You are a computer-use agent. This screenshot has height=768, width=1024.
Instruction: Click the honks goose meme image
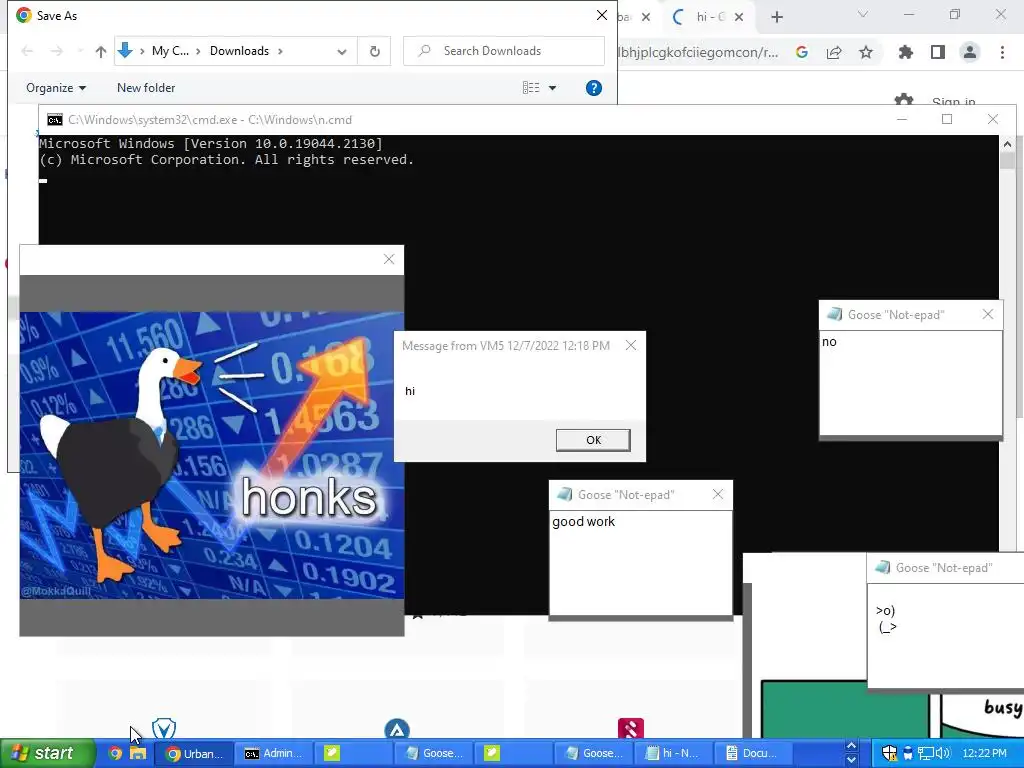(212, 455)
